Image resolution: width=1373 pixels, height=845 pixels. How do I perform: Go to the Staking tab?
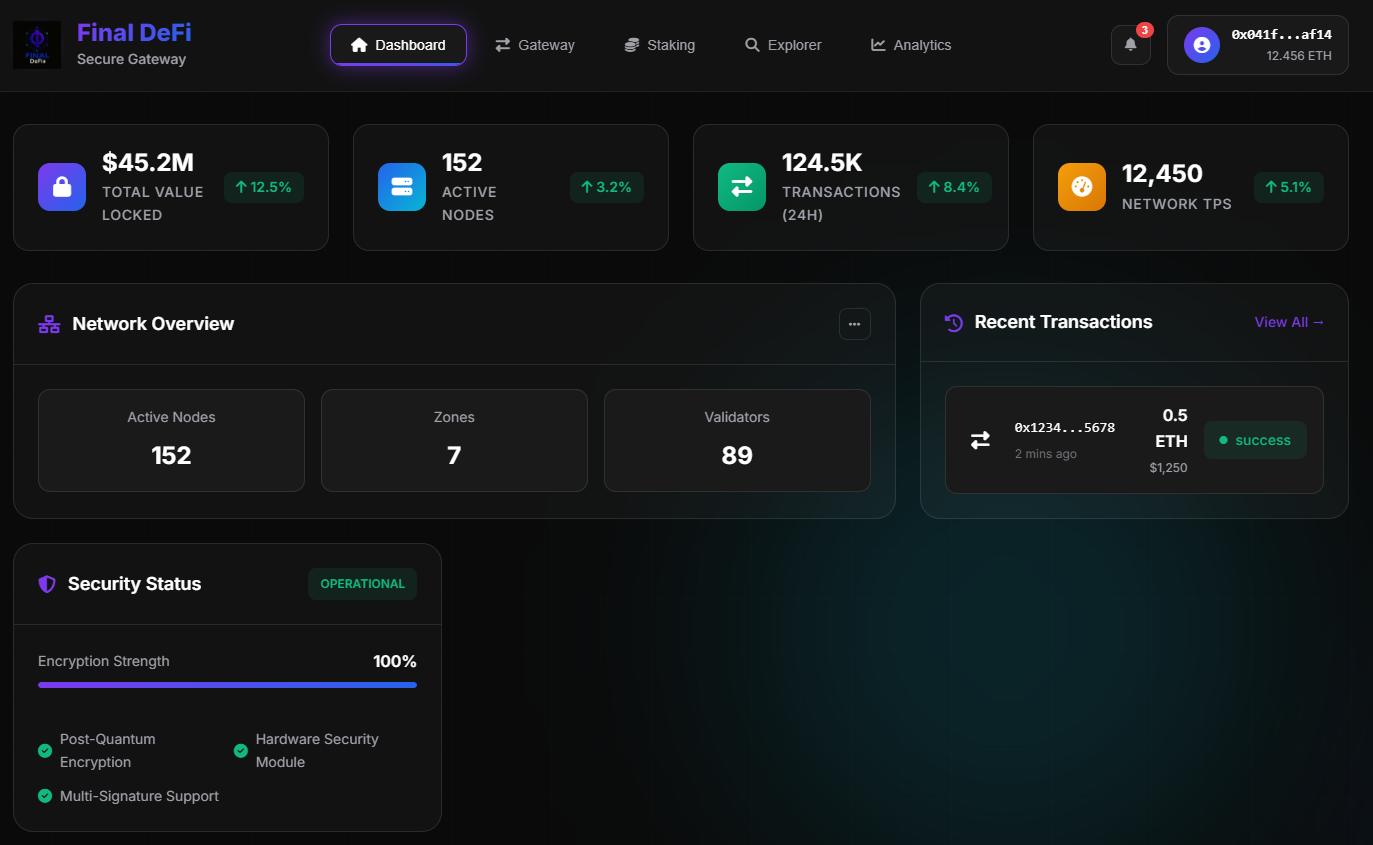point(659,45)
